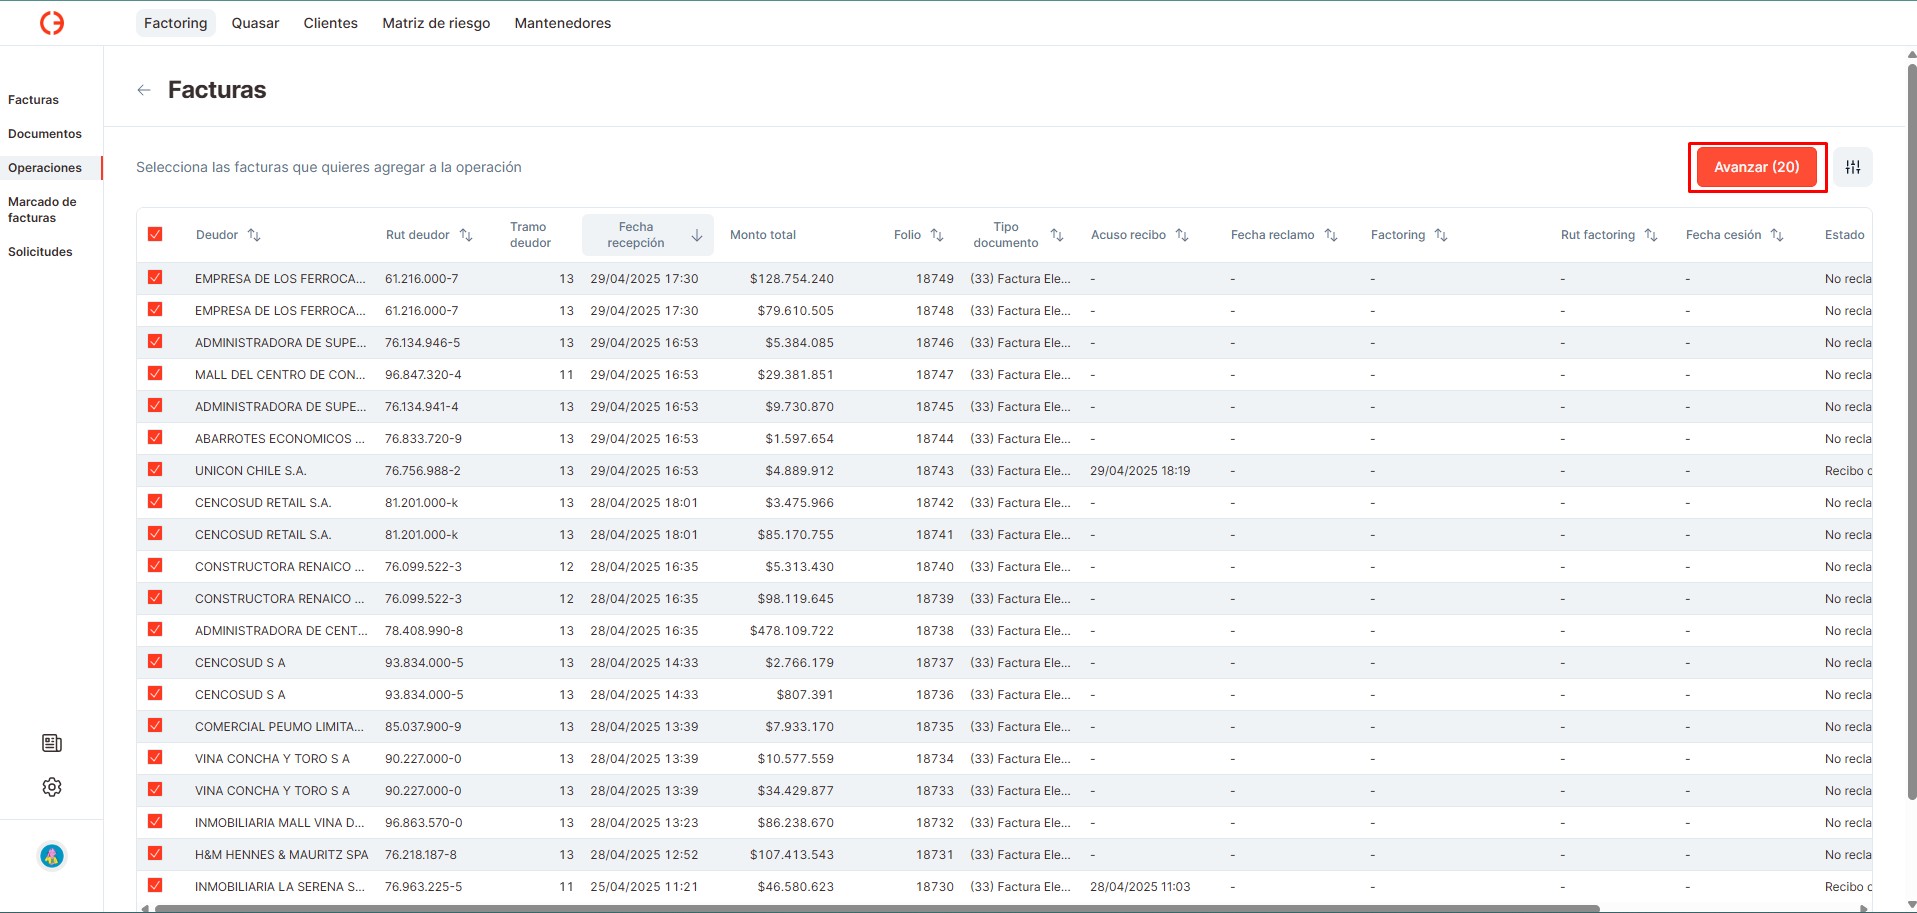The height and width of the screenshot is (913, 1917).
Task: Open the settings gear icon
Action: (52, 787)
